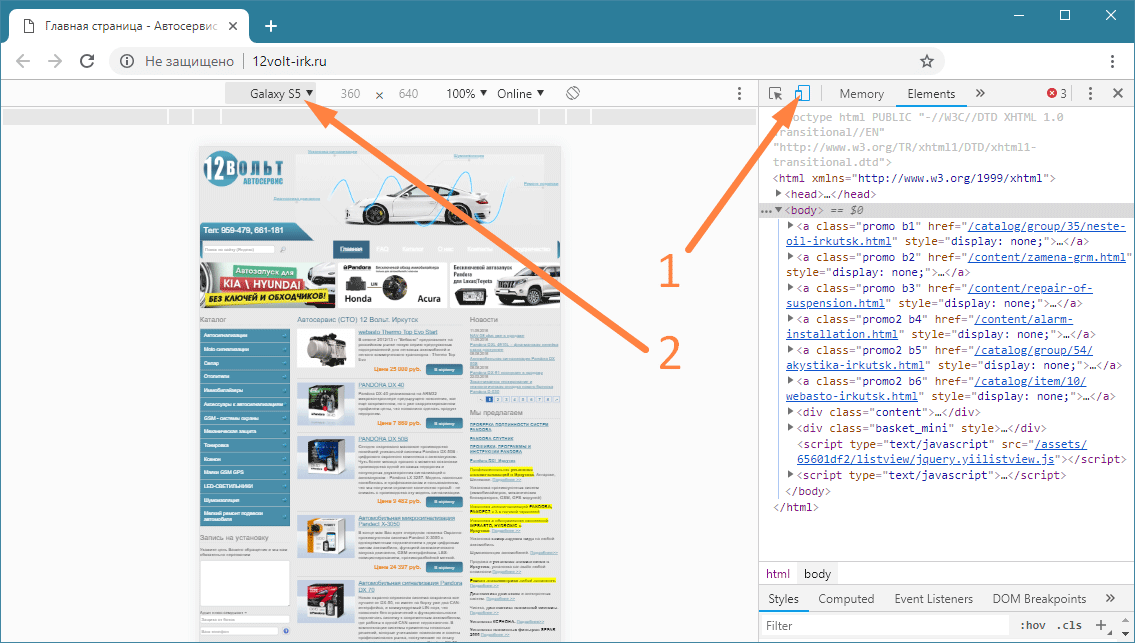Toggle the device toolbar icon in DevTools
Viewport: 1135px width, 643px height.
pyautogui.click(x=801, y=93)
